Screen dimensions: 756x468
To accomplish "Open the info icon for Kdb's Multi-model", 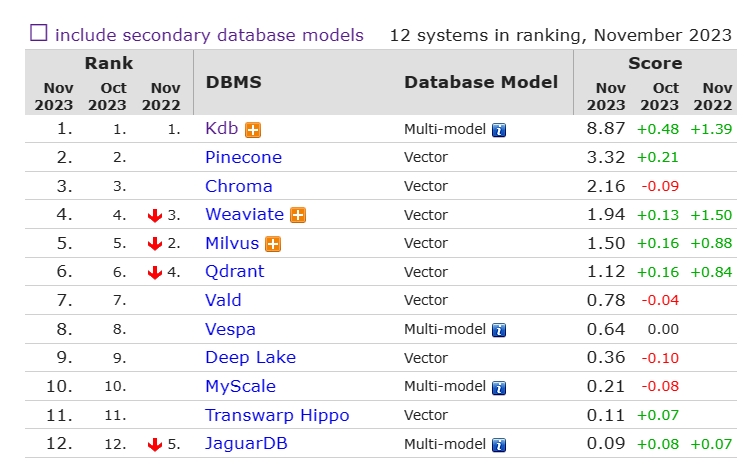I will (499, 130).
